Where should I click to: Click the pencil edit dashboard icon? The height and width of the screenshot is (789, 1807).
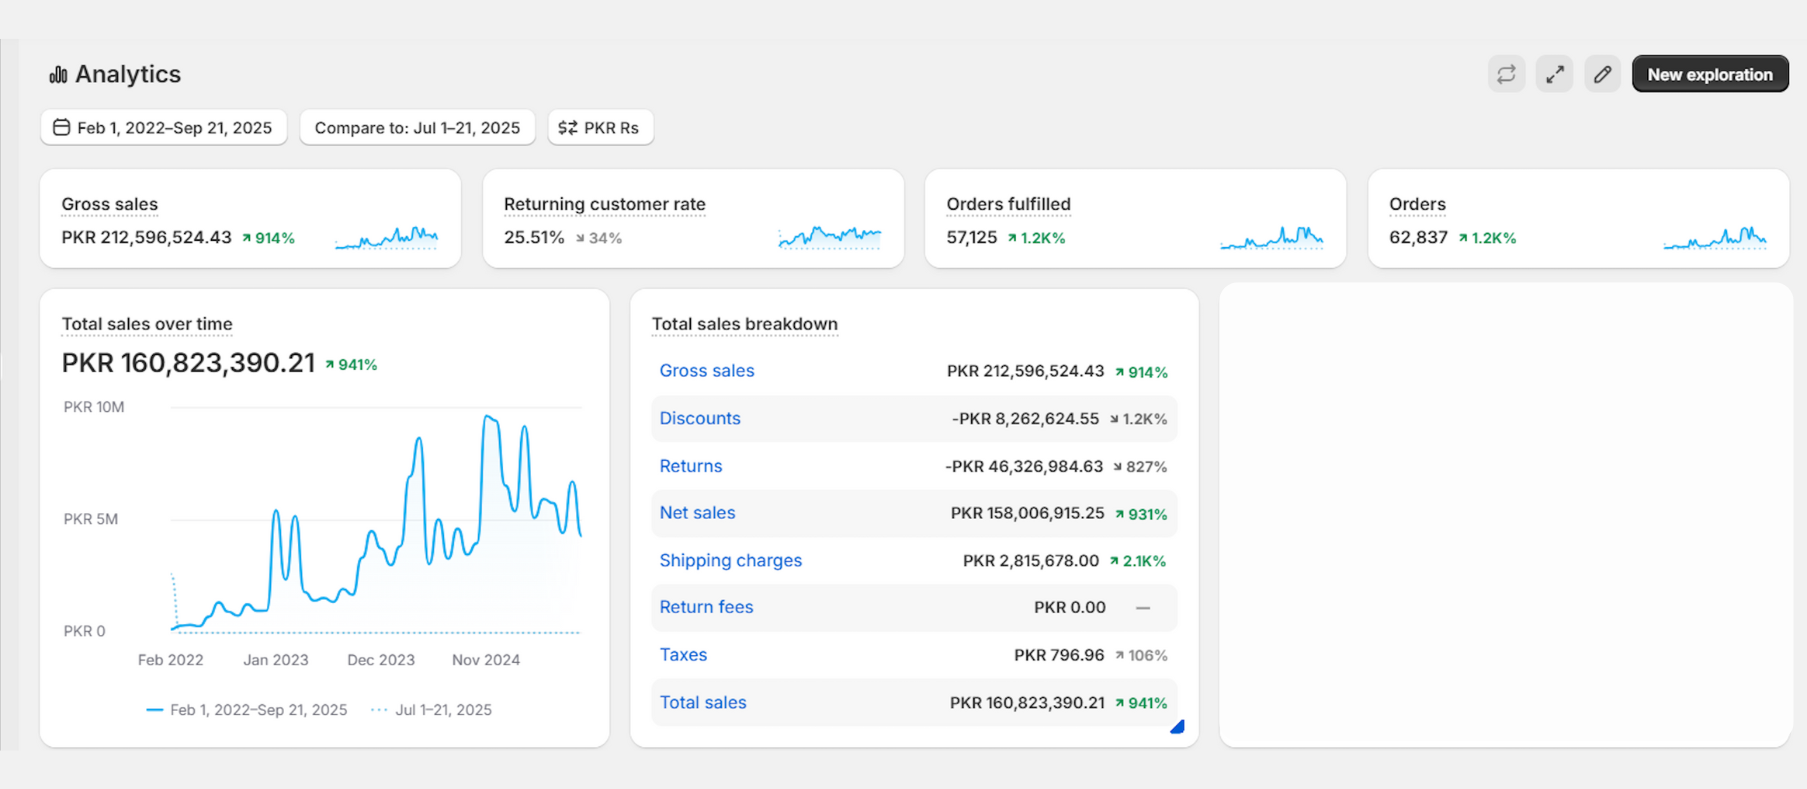point(1602,74)
